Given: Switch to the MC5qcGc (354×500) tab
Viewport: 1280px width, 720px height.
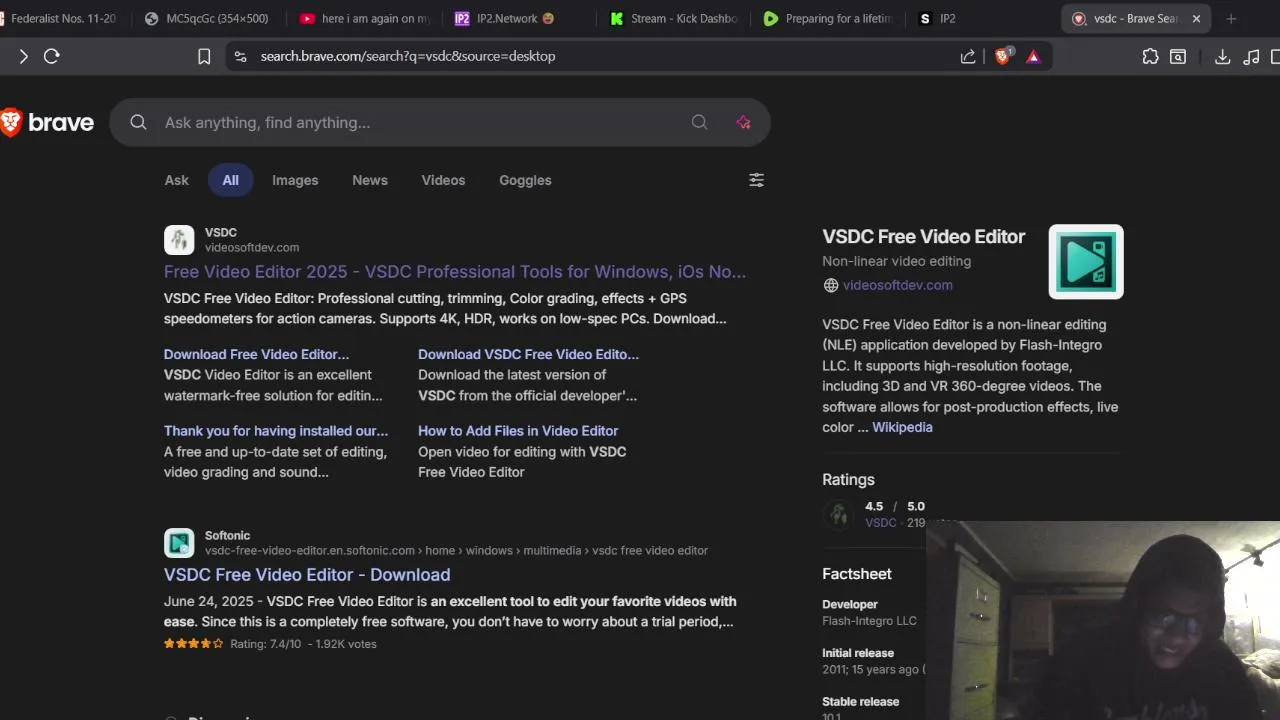Looking at the screenshot, I should [207, 19].
